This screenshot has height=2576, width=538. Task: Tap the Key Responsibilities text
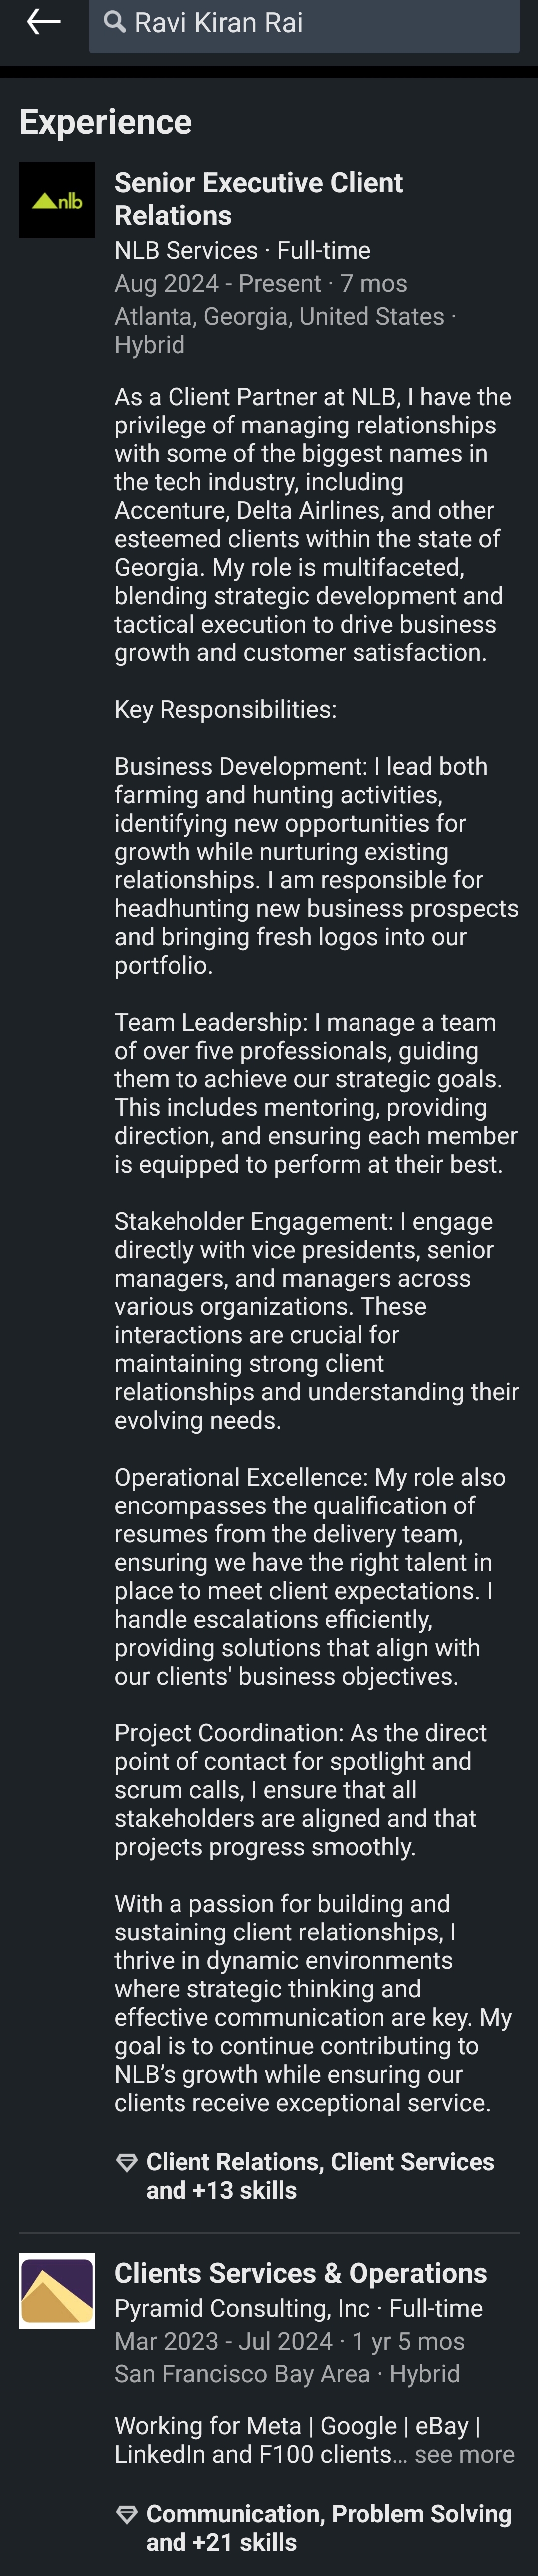226,710
